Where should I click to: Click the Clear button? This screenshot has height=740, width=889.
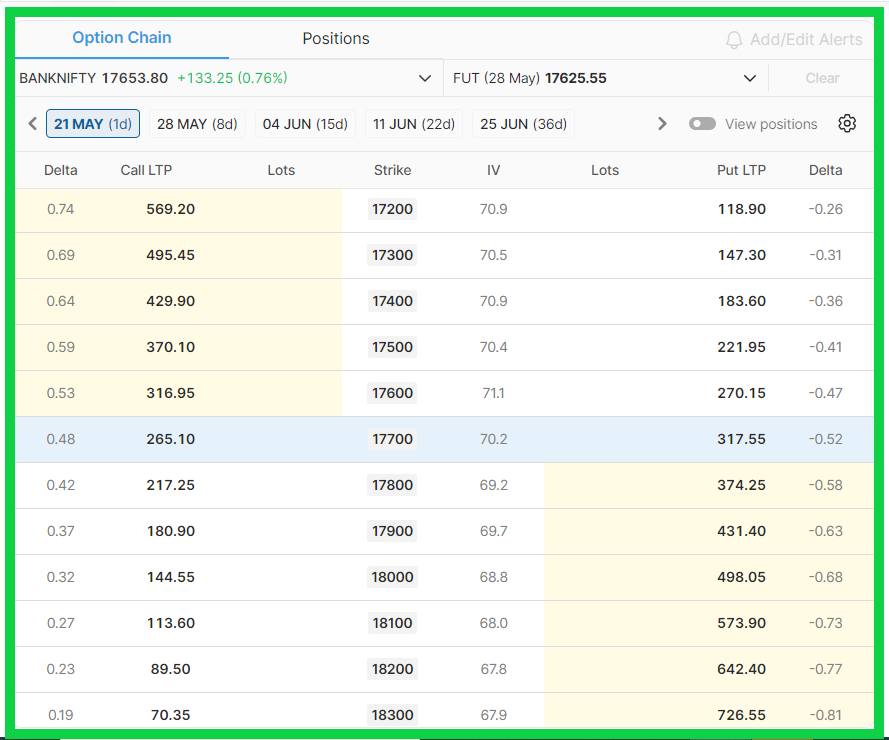(822, 78)
